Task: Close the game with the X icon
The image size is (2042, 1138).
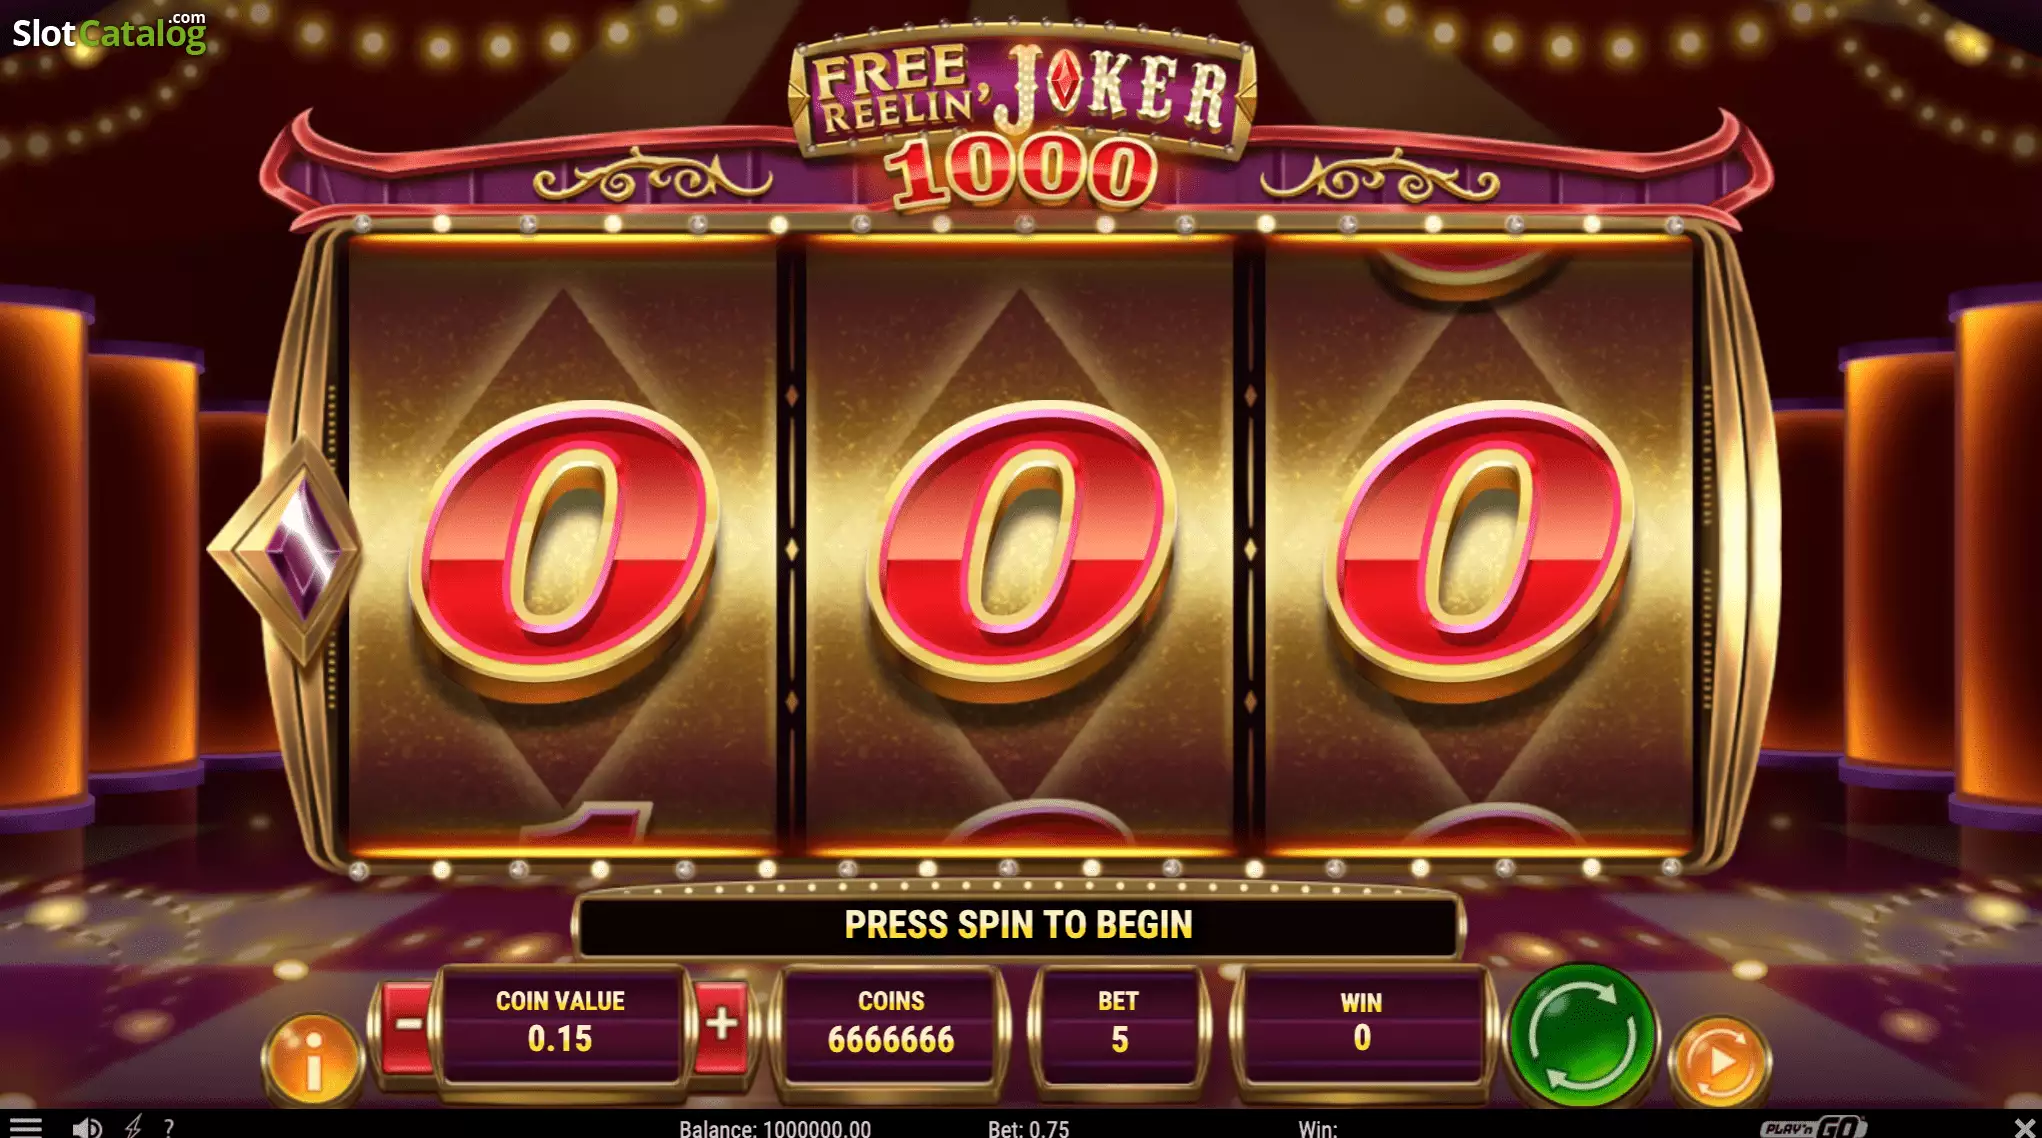Action: click(2023, 1128)
